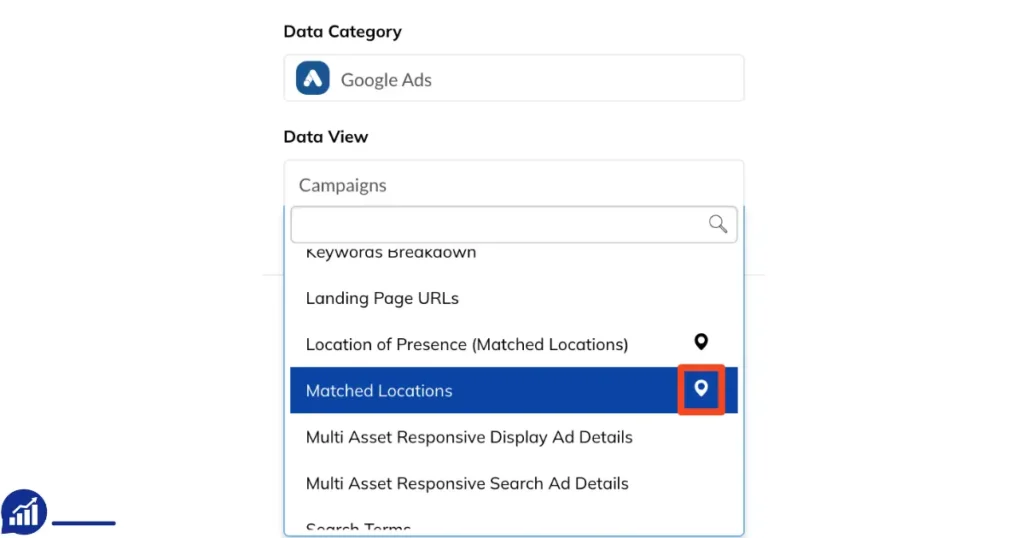The width and height of the screenshot is (1024, 538).
Task: Open the Campaigns data view dropdown
Action: (x=514, y=185)
